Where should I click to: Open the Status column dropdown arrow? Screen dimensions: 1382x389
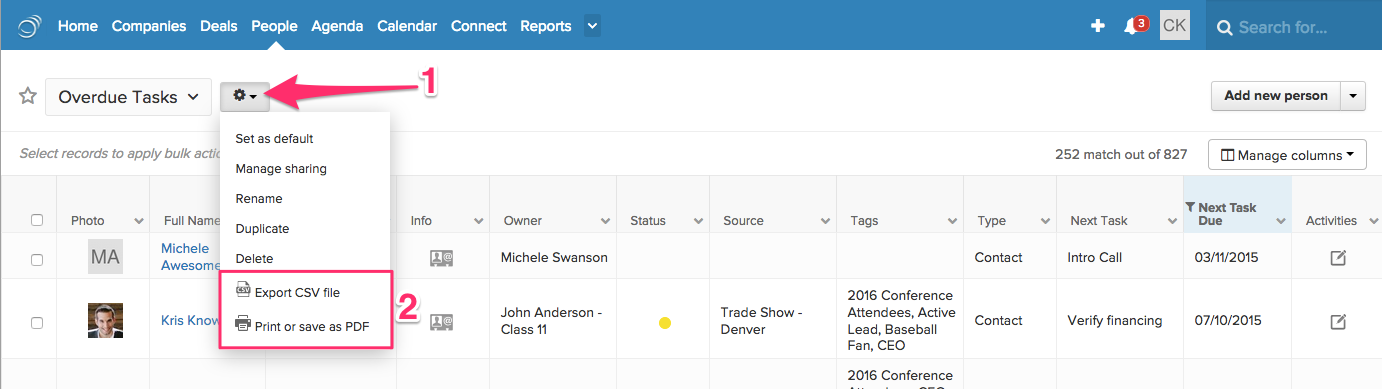pos(698,221)
